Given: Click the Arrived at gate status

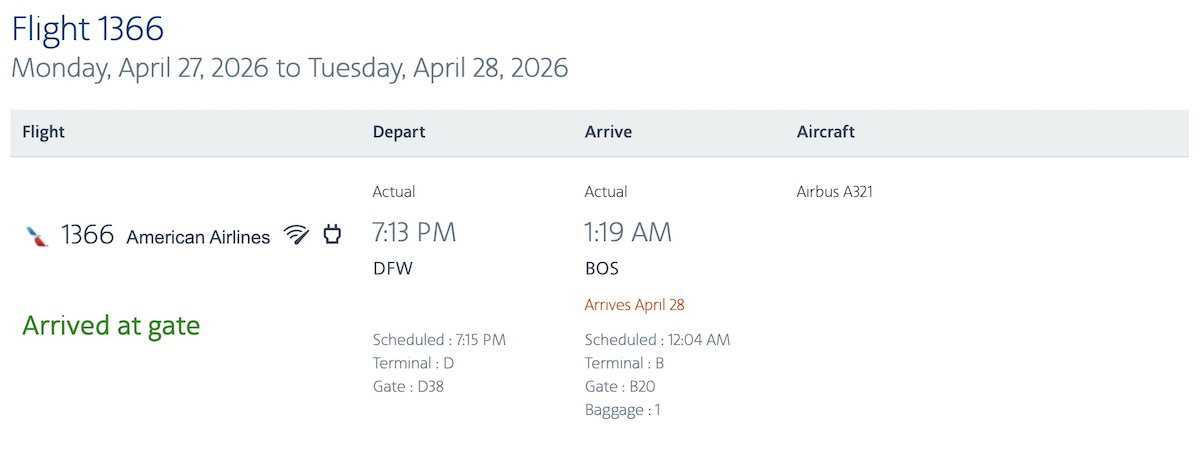Looking at the screenshot, I should pos(111,325).
